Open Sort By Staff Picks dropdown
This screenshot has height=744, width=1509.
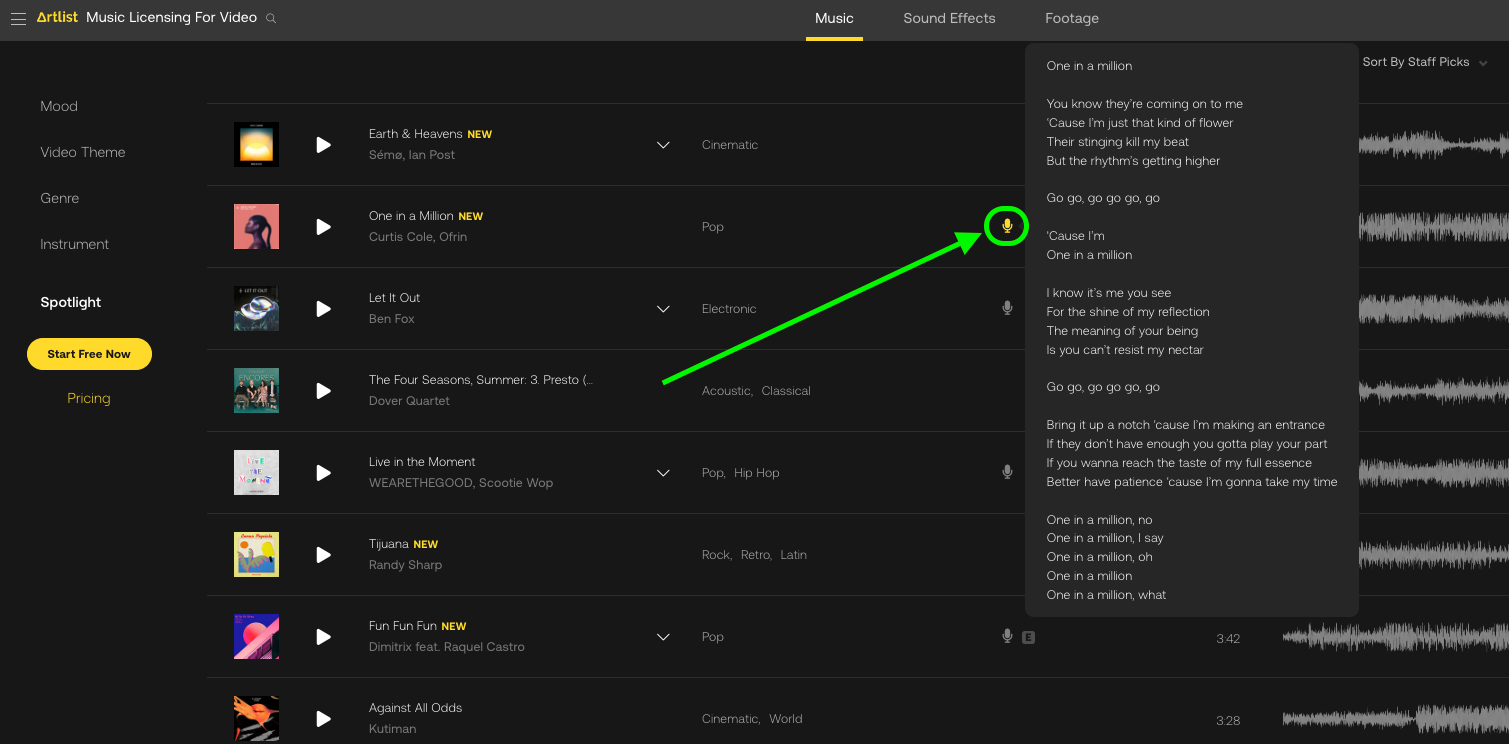[1425, 62]
